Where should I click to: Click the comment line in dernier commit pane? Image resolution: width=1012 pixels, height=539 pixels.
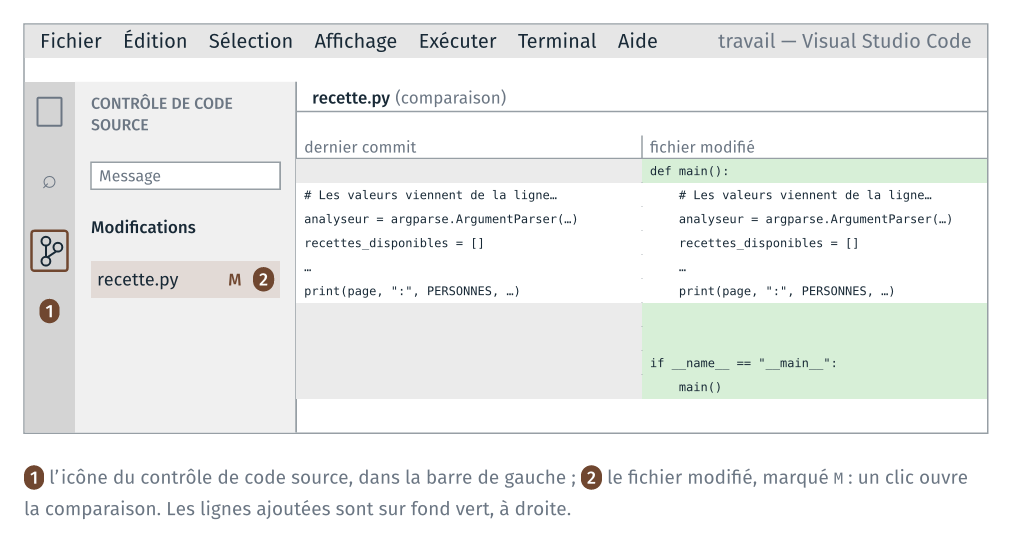[x=430, y=195]
